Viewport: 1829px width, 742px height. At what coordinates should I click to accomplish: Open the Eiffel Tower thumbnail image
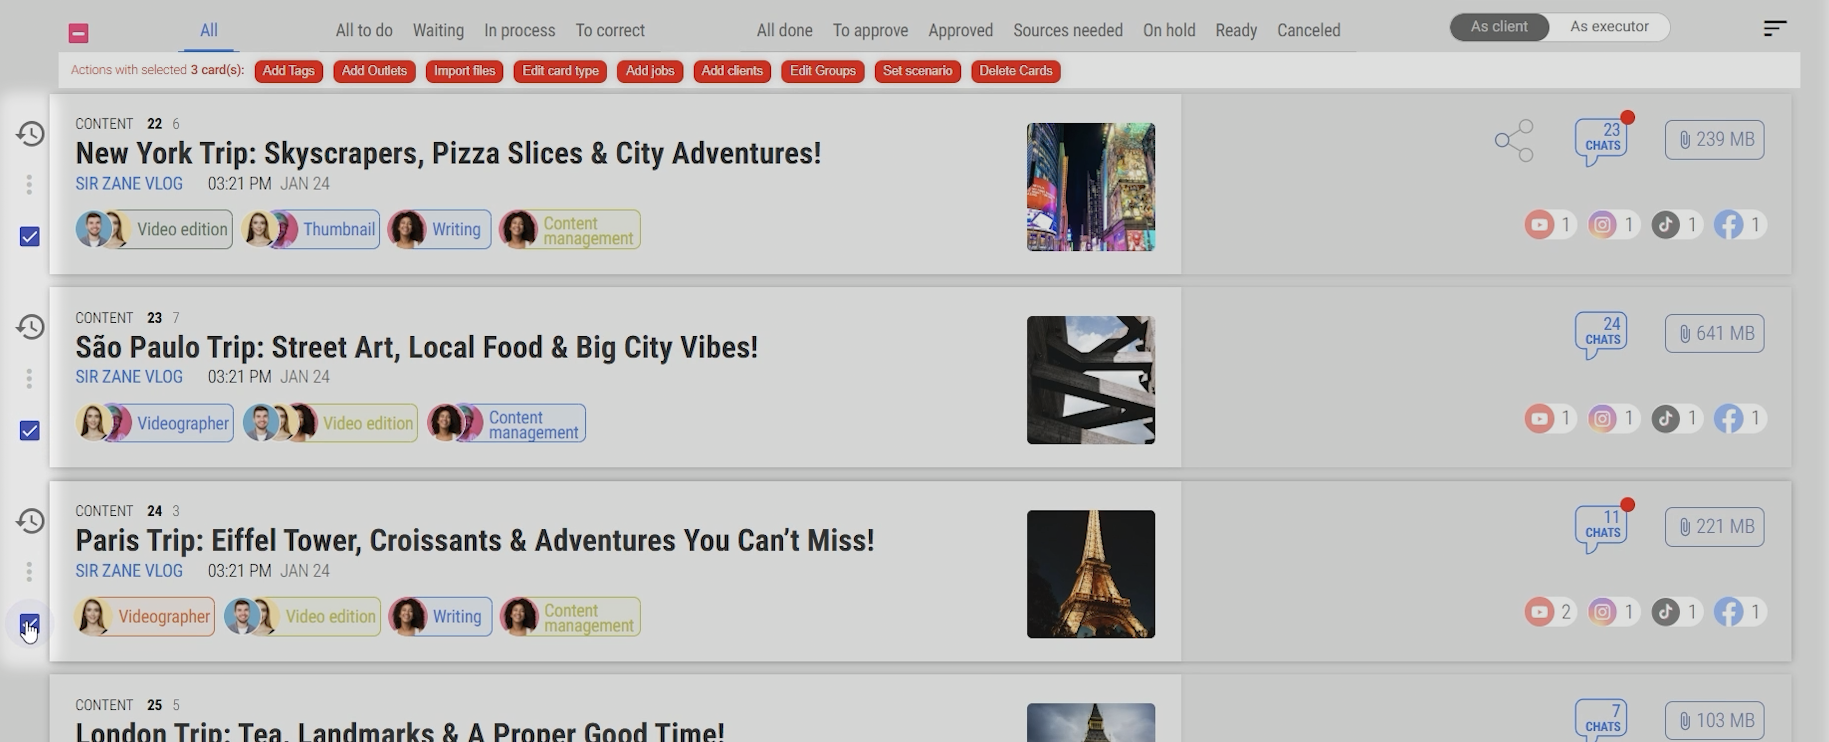click(1090, 574)
